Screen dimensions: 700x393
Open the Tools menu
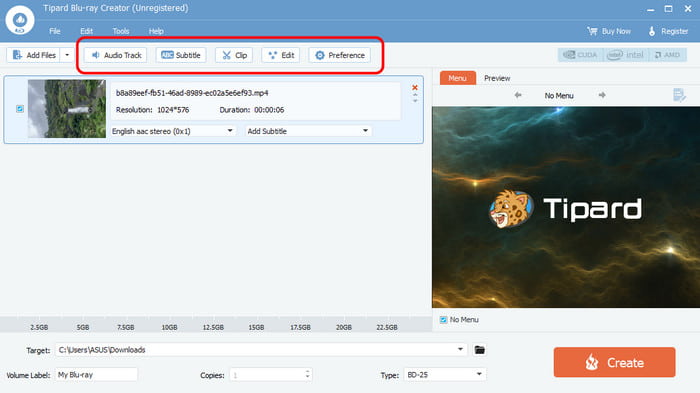pos(121,31)
